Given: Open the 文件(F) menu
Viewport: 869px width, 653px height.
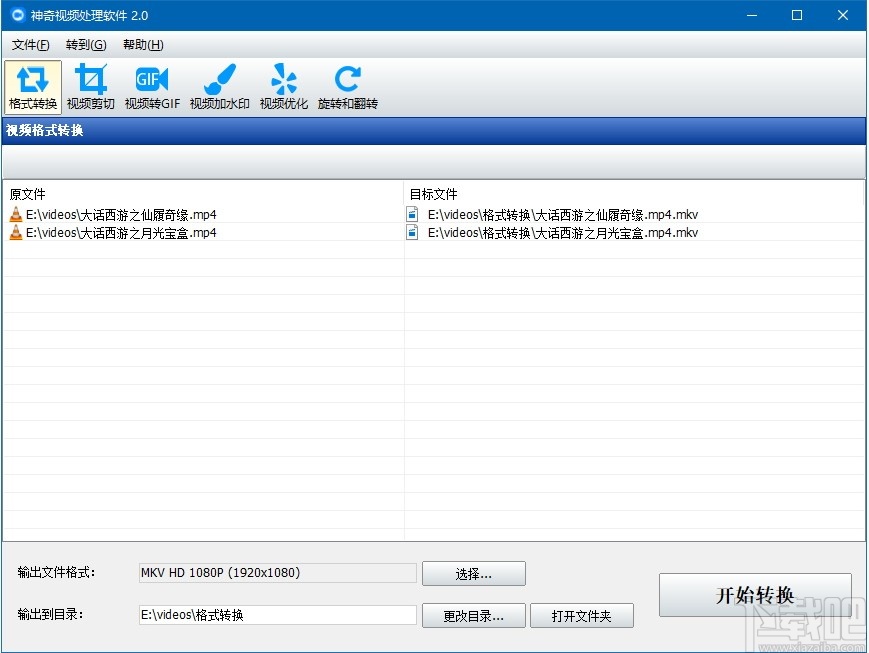Looking at the screenshot, I should coord(30,45).
